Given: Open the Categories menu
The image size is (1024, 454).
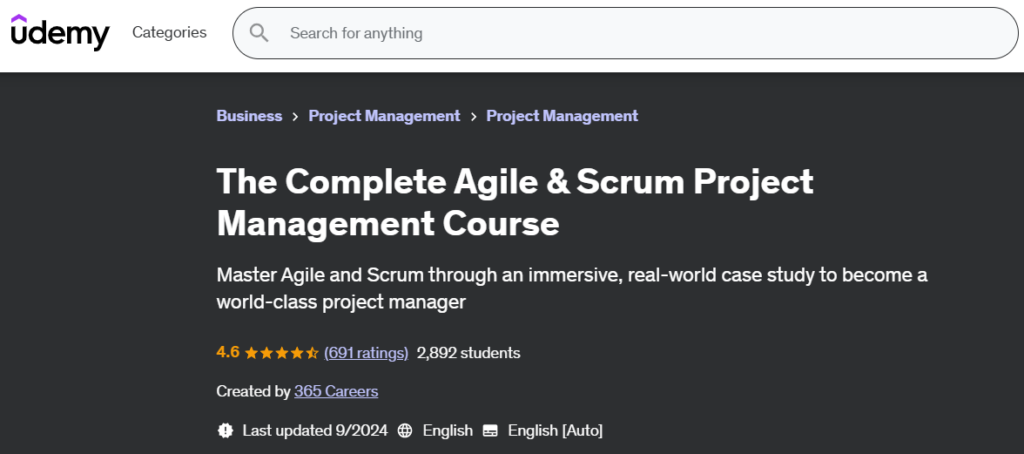Looking at the screenshot, I should 169,32.
